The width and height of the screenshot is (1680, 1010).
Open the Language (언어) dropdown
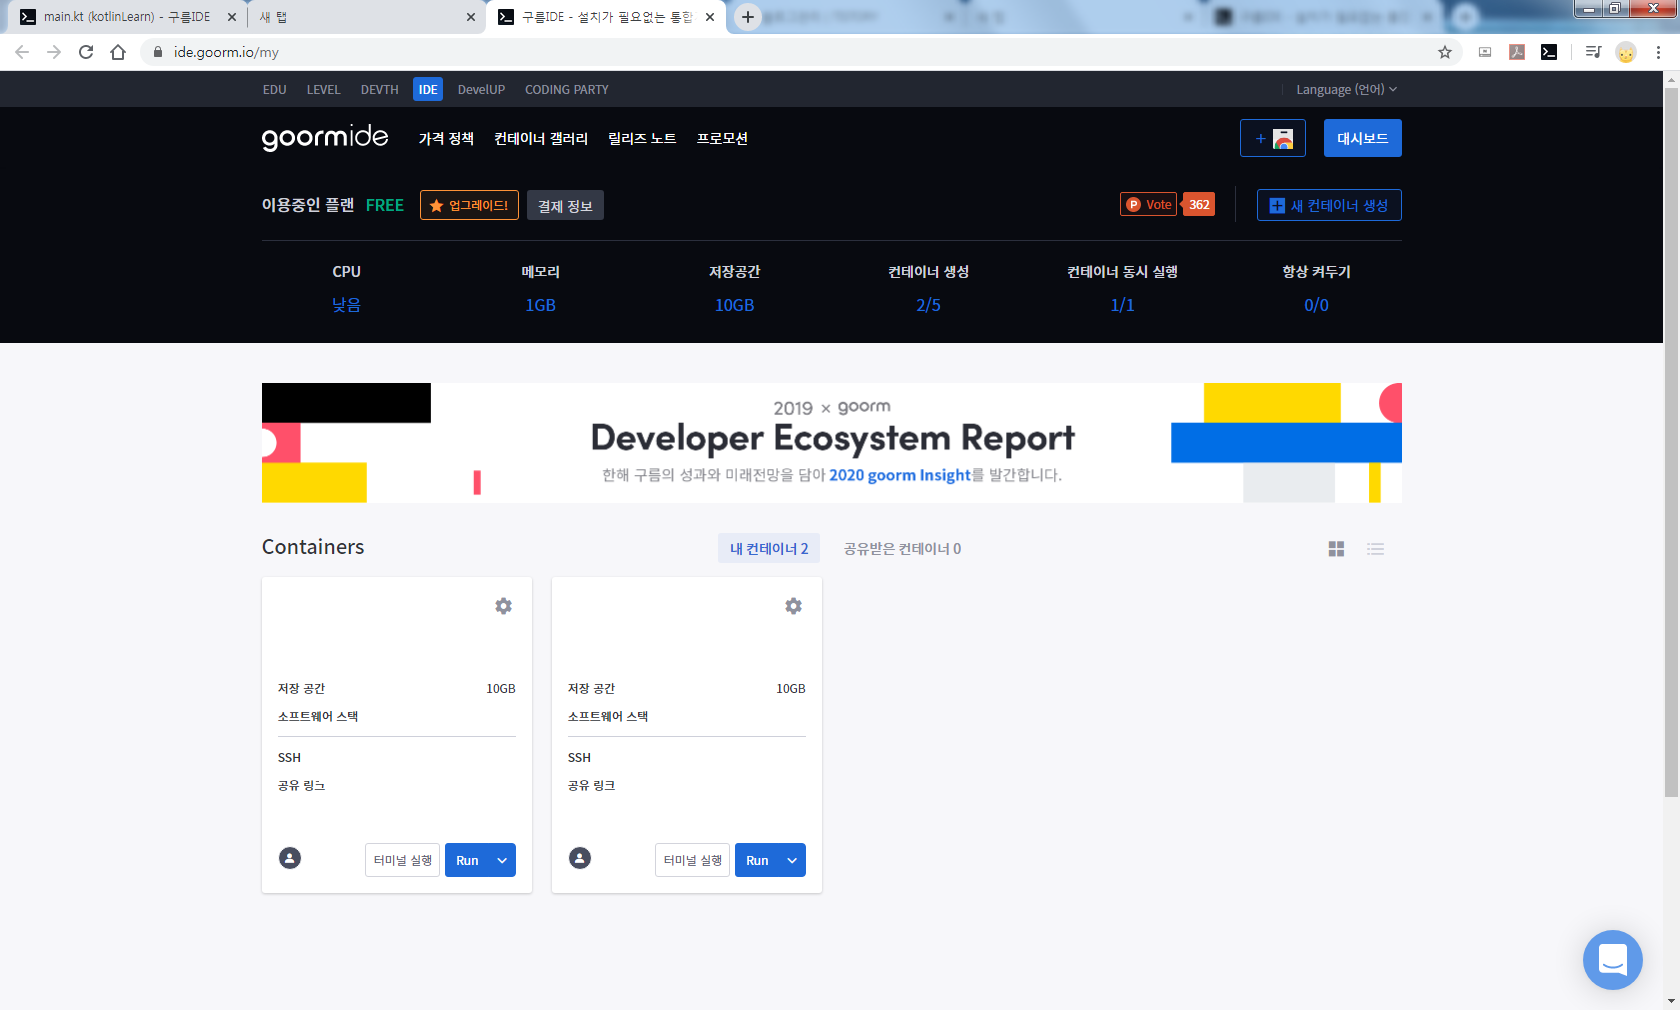tap(1346, 89)
